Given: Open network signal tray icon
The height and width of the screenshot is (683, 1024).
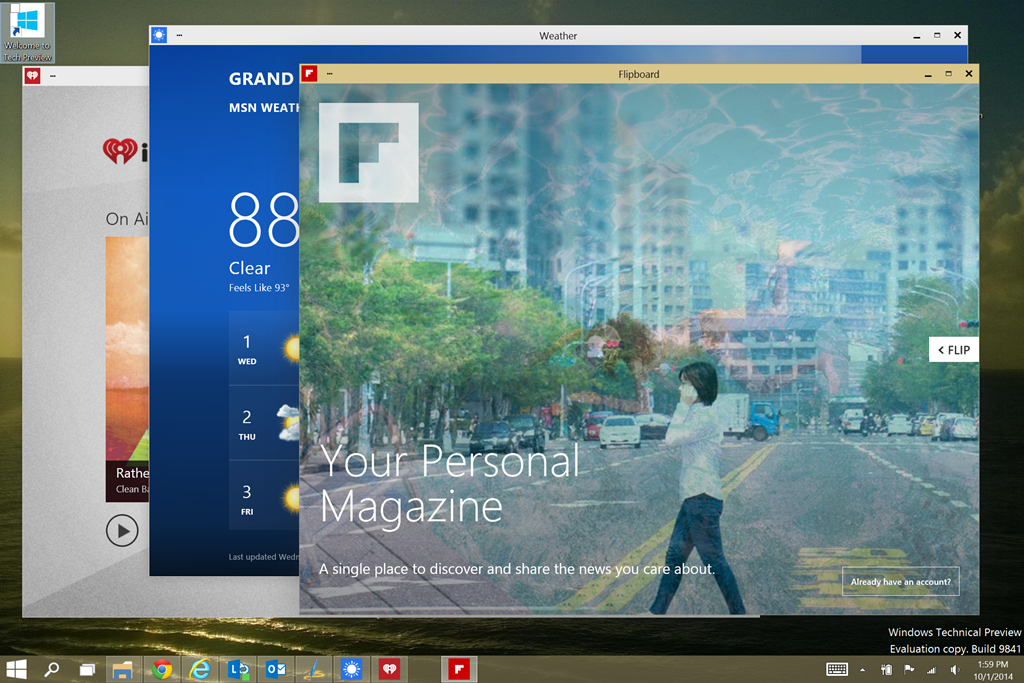Looking at the screenshot, I should (x=931, y=670).
